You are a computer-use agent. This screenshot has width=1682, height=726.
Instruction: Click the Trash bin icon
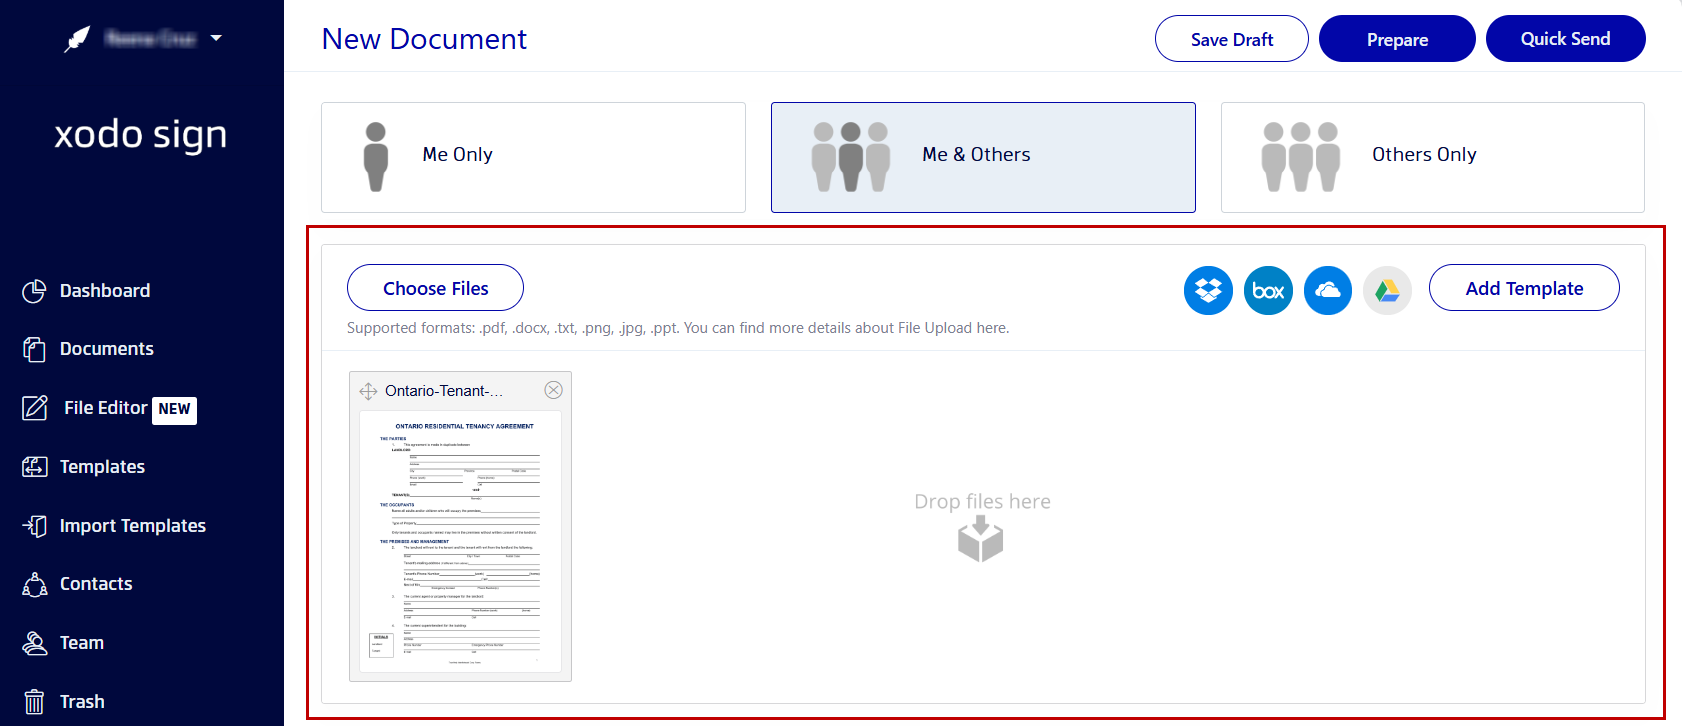tap(34, 702)
